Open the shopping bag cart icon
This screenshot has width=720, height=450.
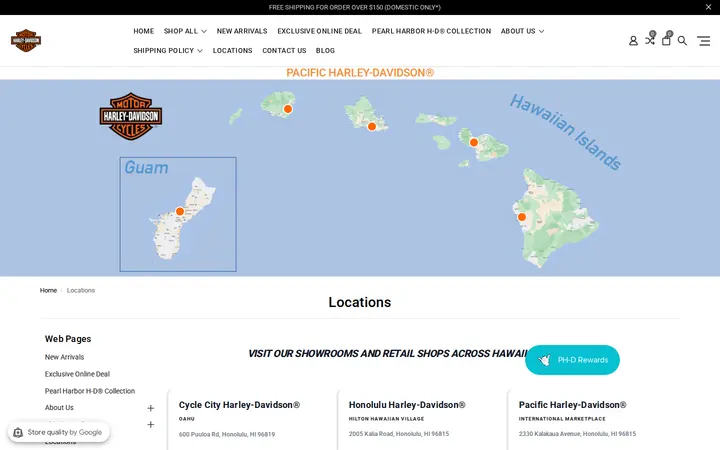[x=666, y=41]
